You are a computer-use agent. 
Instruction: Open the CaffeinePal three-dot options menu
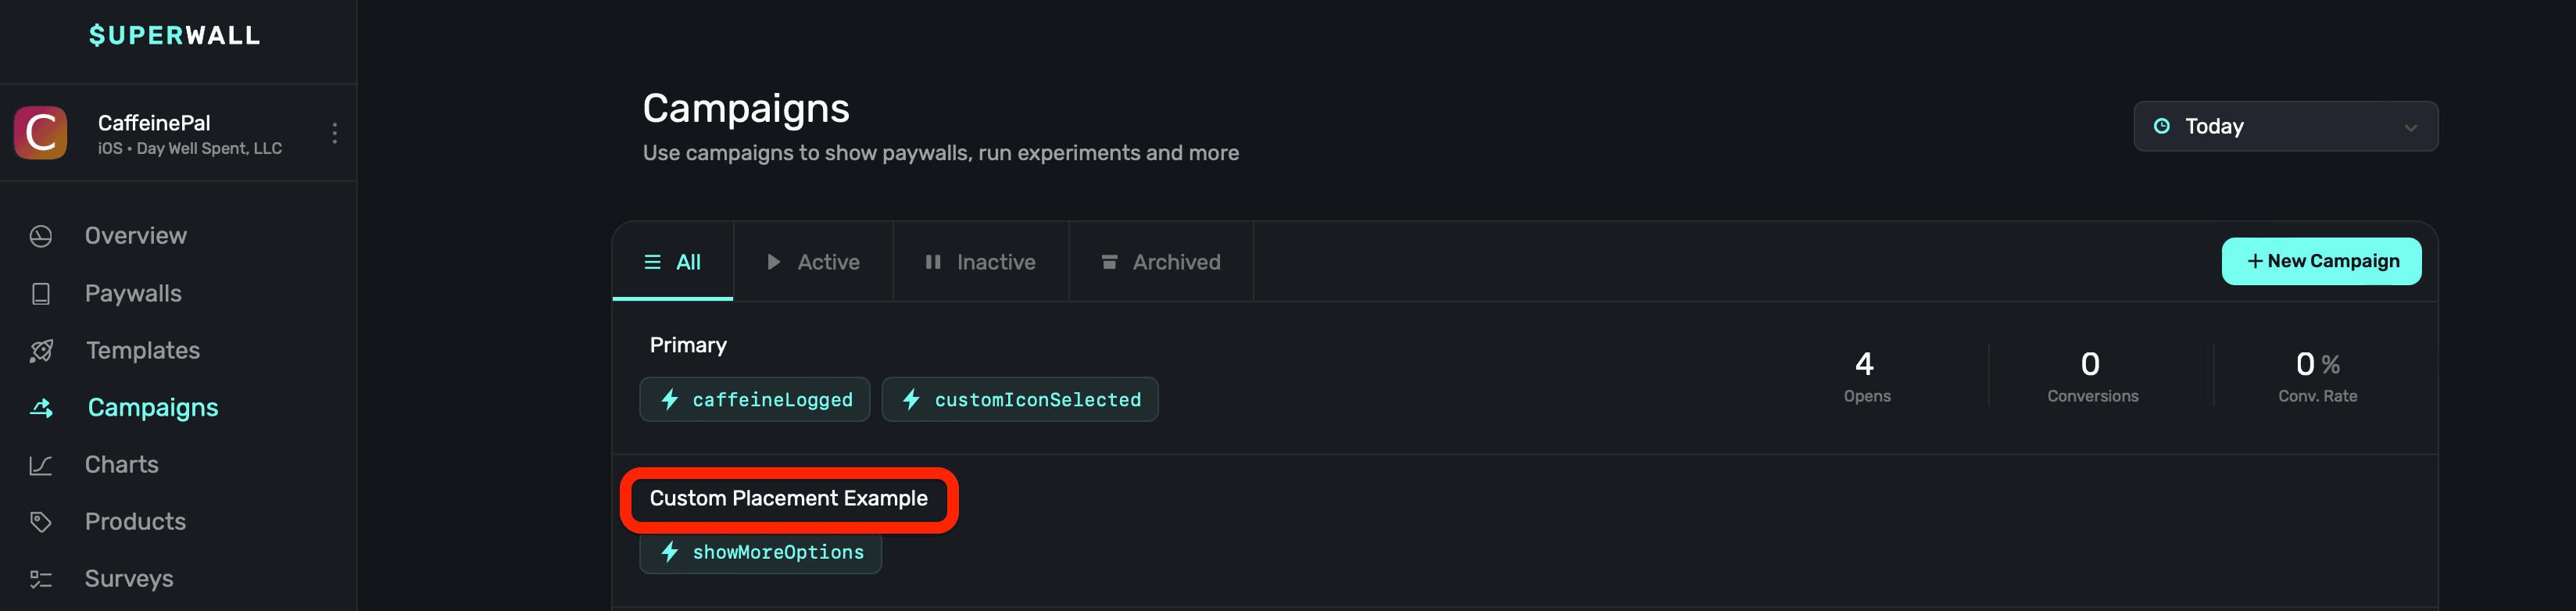(x=334, y=133)
